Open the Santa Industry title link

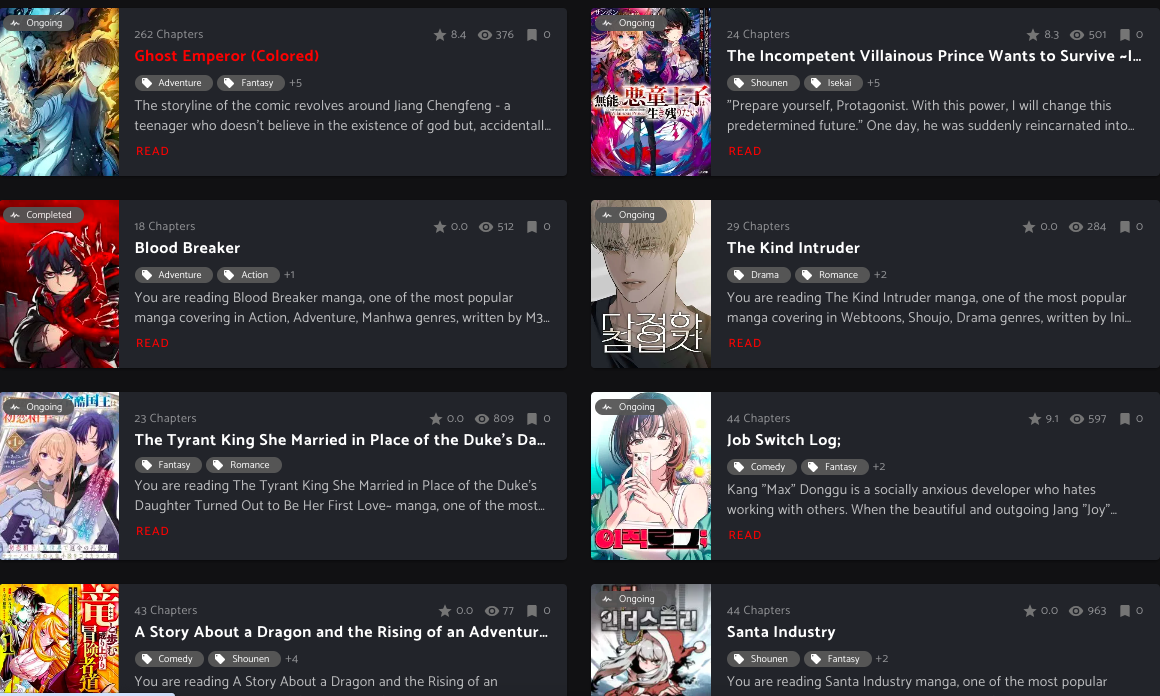780,632
